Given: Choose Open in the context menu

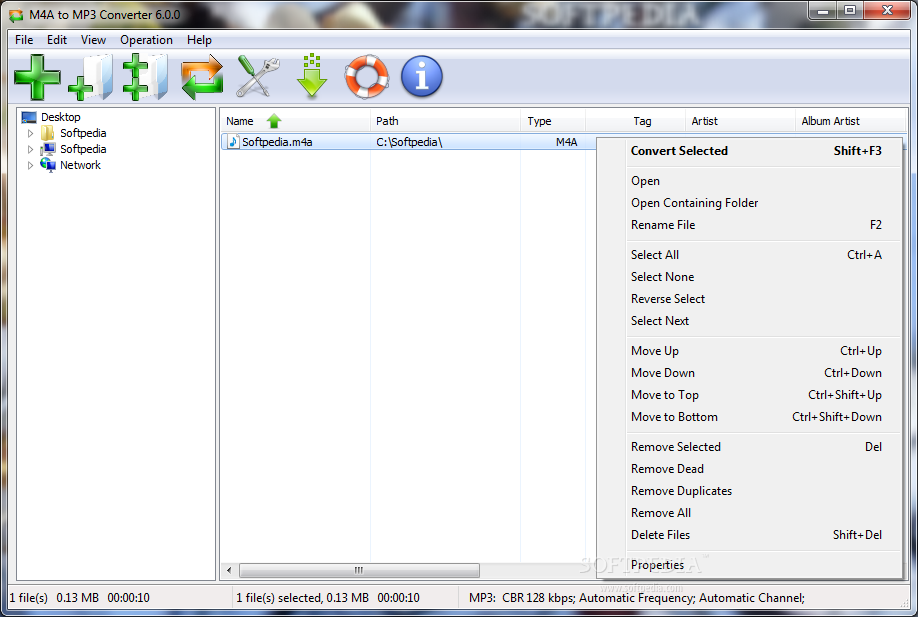Looking at the screenshot, I should click(749, 181).
